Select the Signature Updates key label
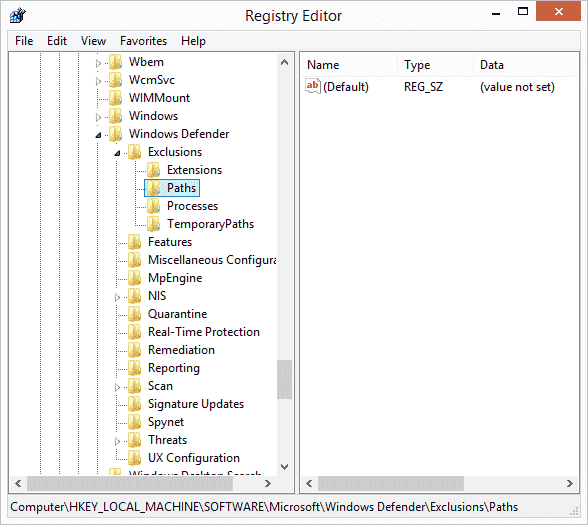588x525 pixels. tap(196, 404)
